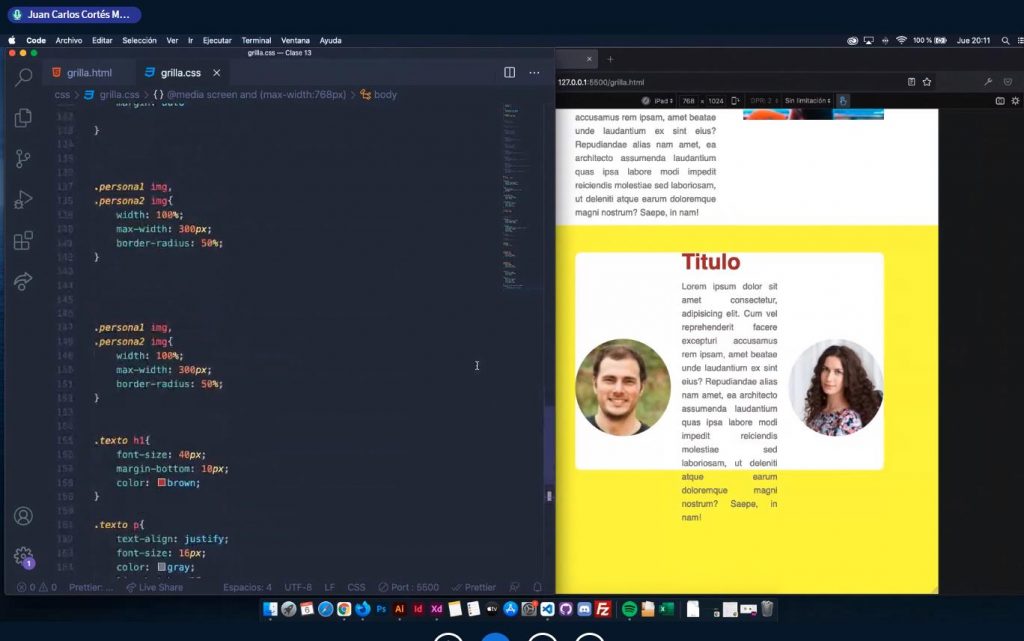Open responsive design mode settings gear
Screen dimensions: 1024x641
click(x=1016, y=101)
